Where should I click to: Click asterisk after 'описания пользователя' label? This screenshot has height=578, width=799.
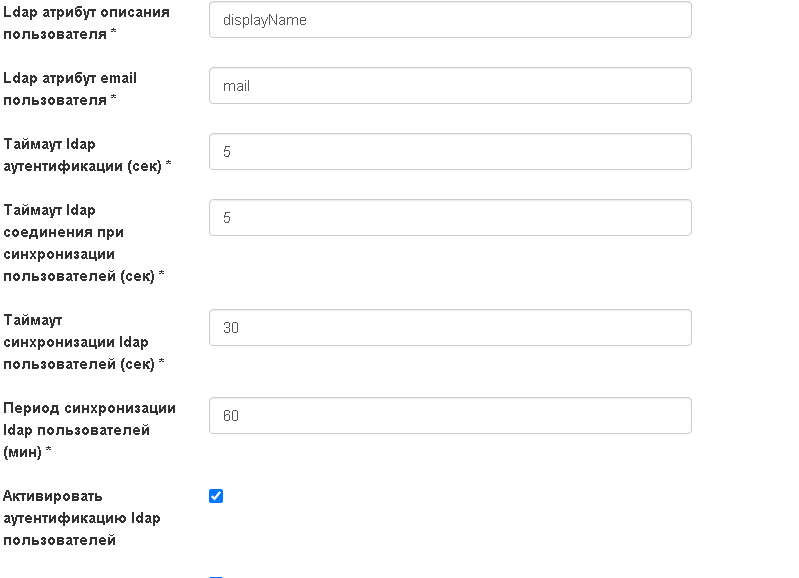click(x=114, y=36)
